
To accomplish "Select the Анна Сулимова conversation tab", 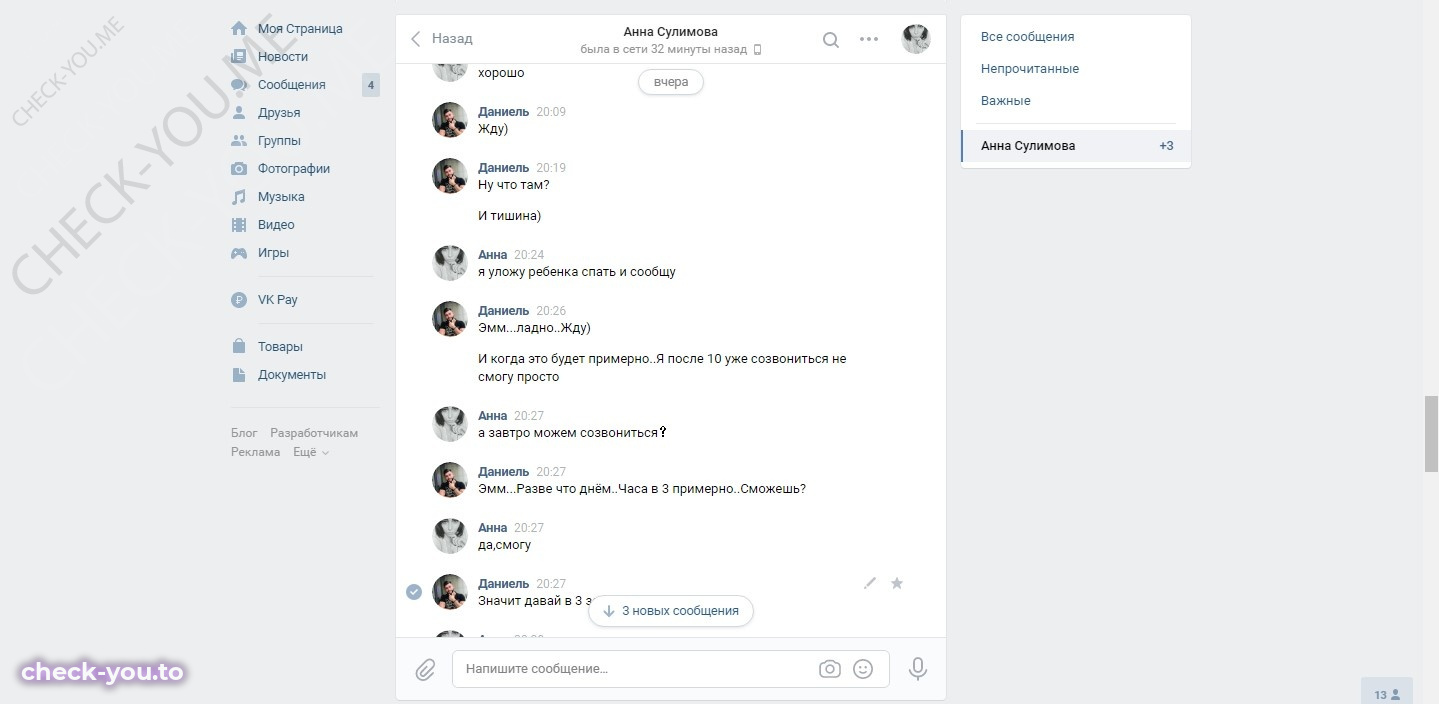I will click(1076, 146).
